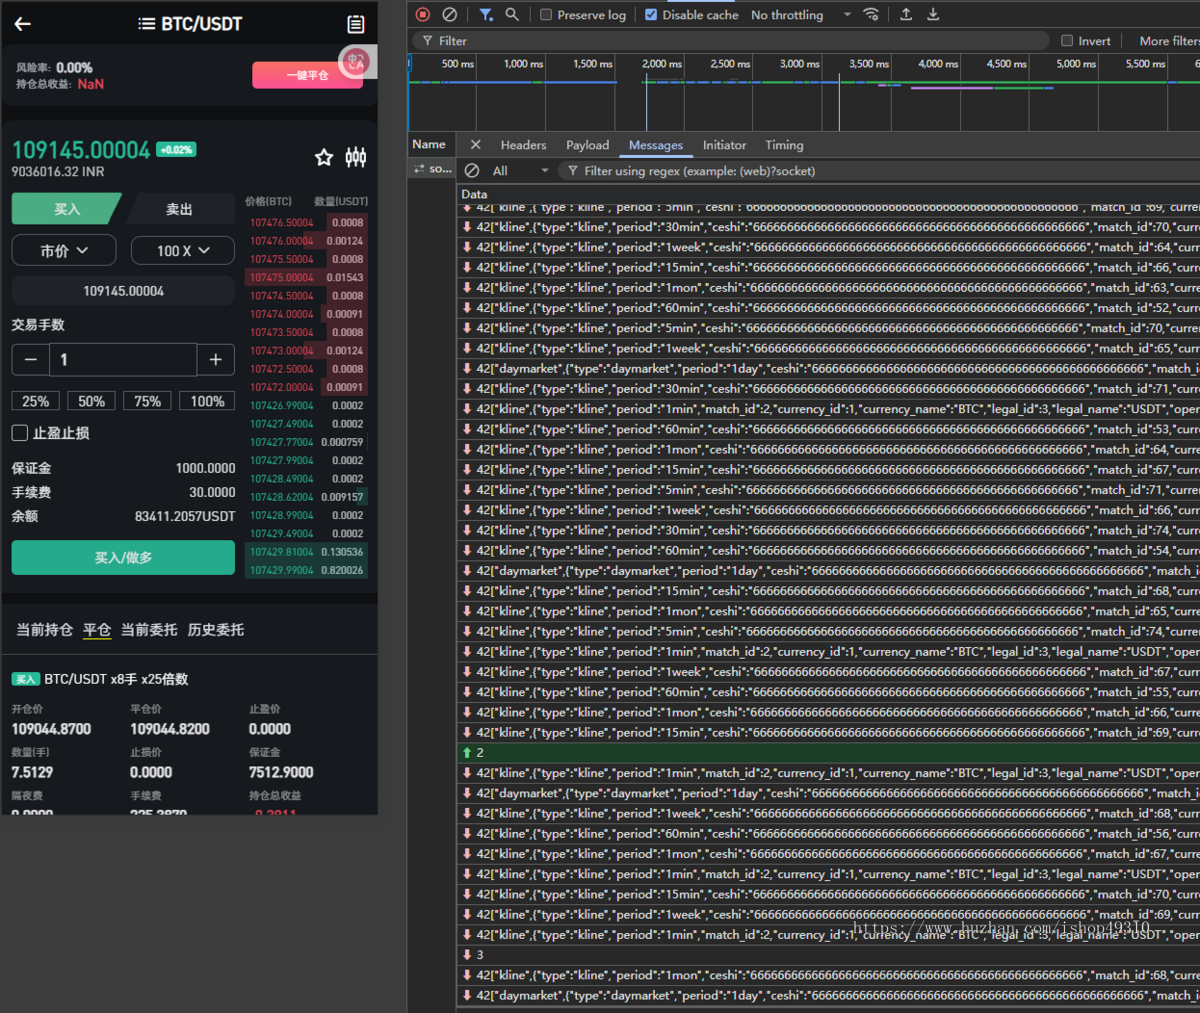
Task: Submit order with 买入/做多 button
Action: point(123,558)
